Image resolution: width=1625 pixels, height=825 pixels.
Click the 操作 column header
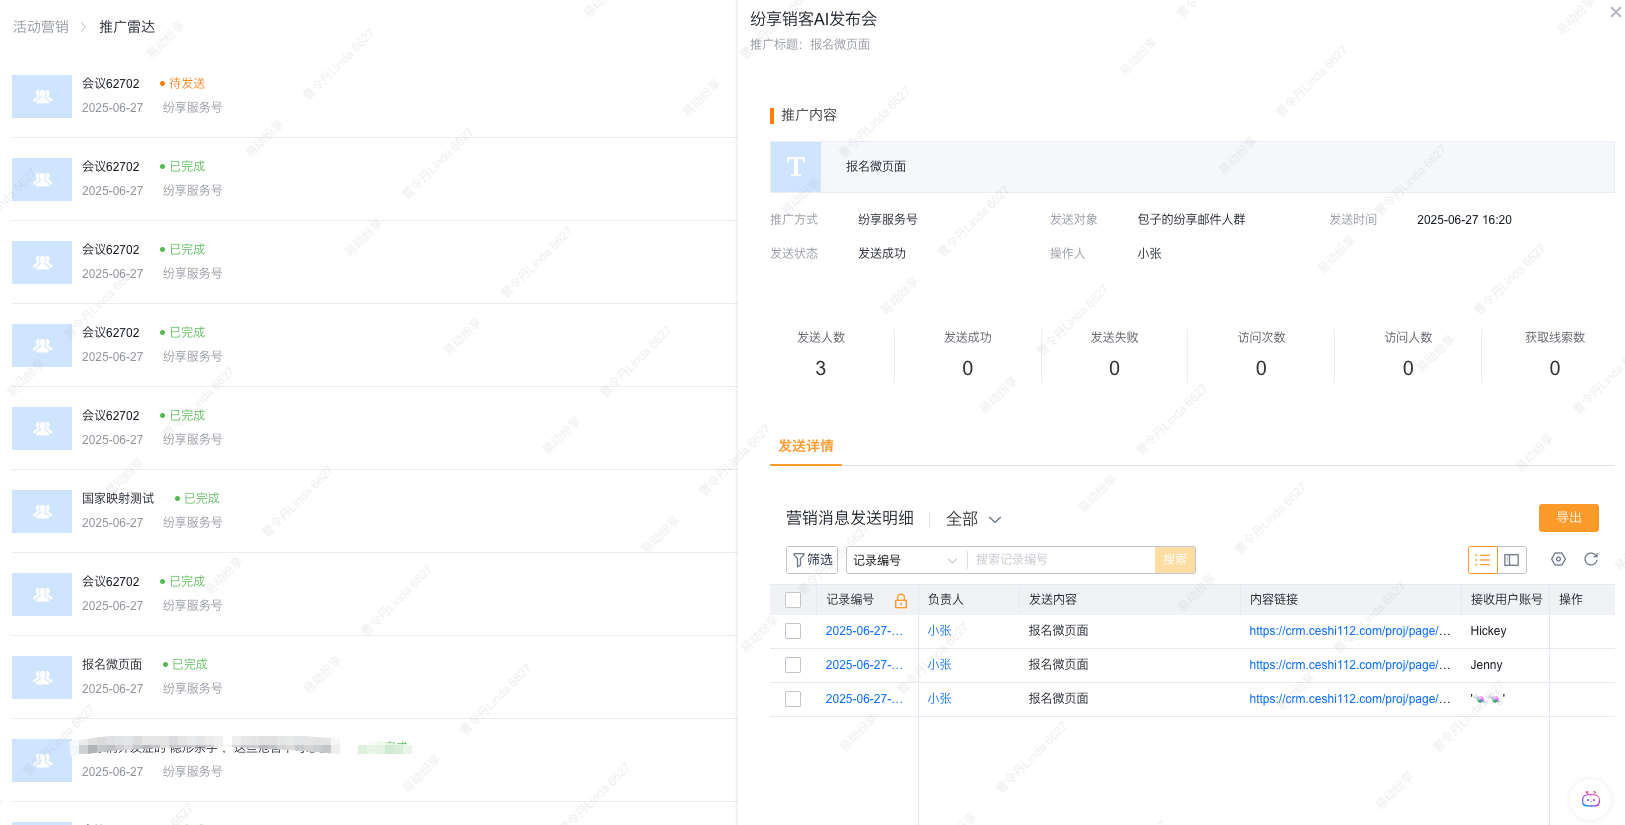1571,600
